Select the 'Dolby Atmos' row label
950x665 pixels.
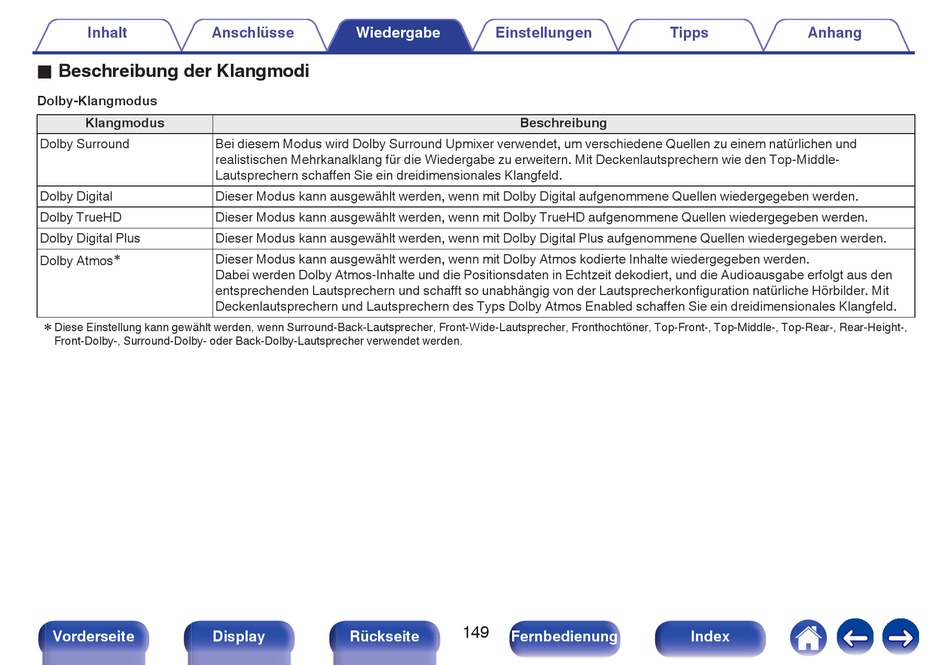pos(80,260)
